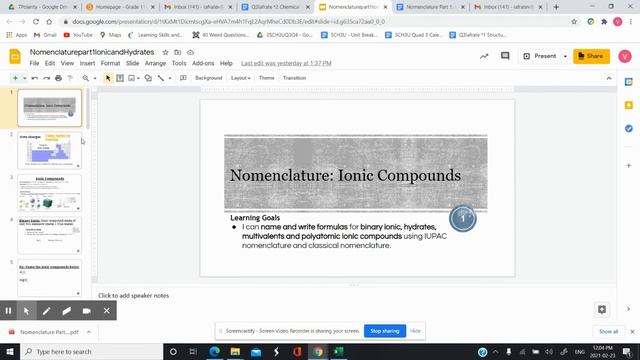The width and height of the screenshot is (640, 360).
Task: Insert a text box
Action: click(x=120, y=78)
